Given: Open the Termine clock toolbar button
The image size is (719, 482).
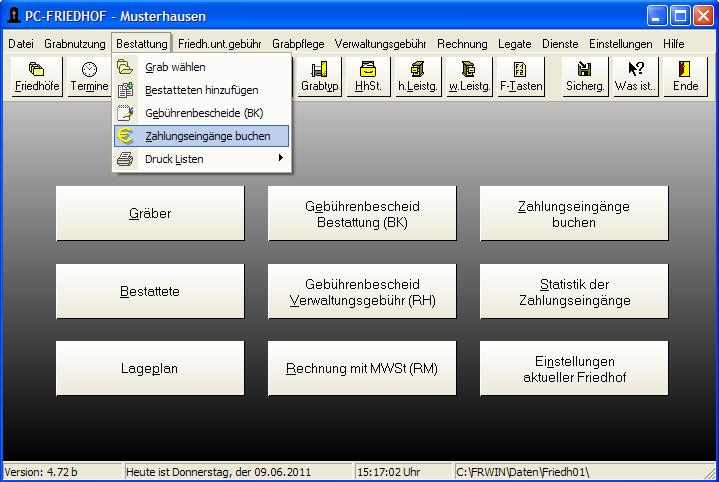Looking at the screenshot, I should [89, 77].
